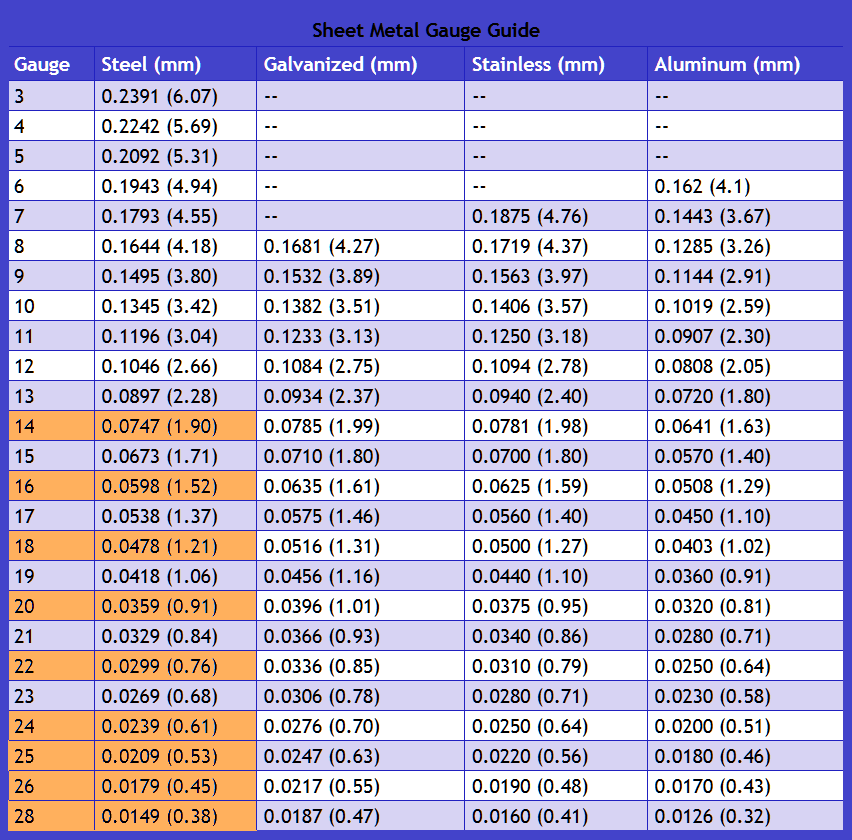Click highlighted steel cell "0.0478 (1.21)"
Image resolution: width=852 pixels, height=840 pixels.
tap(176, 546)
